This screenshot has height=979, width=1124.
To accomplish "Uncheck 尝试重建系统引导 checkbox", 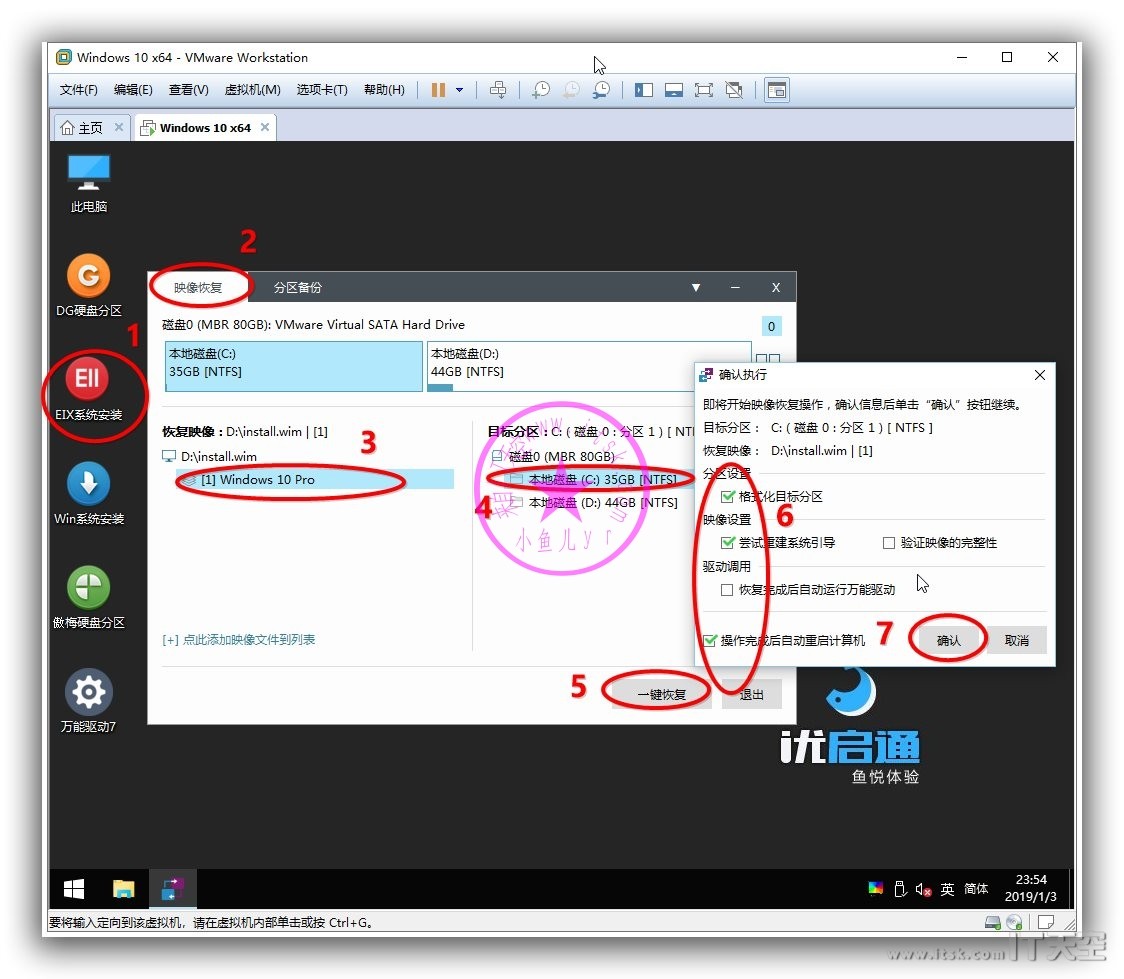I will 728,543.
